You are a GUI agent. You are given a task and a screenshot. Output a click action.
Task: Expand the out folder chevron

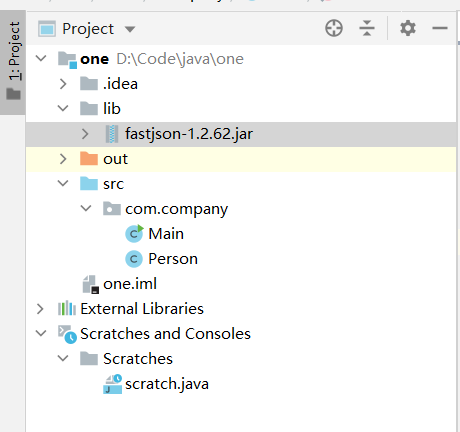click(x=63, y=159)
